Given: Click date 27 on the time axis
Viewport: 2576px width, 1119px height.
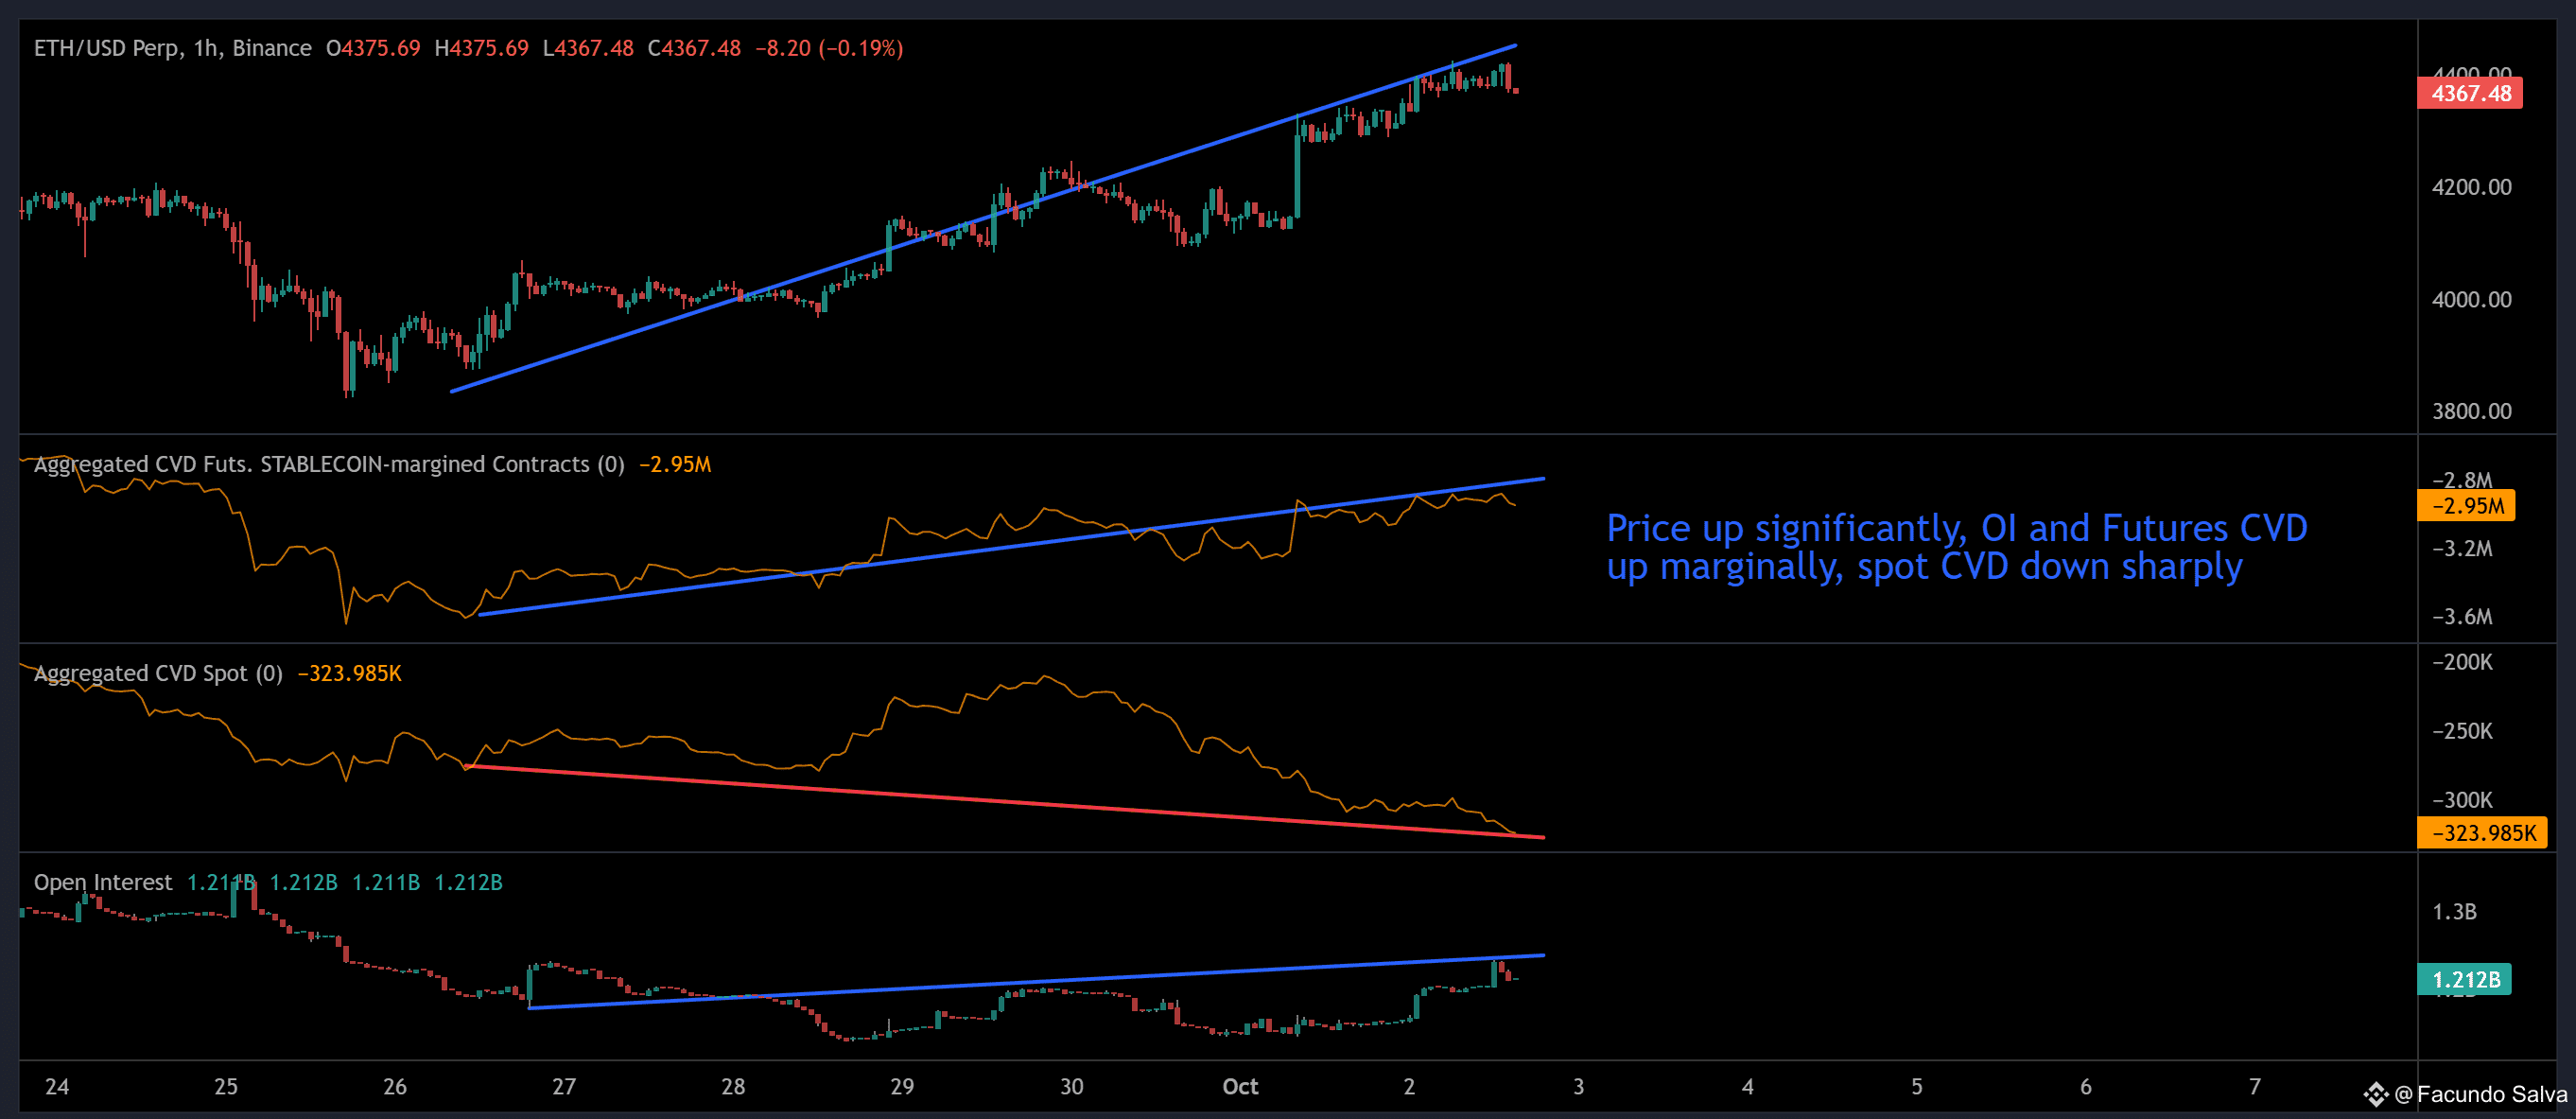Looking at the screenshot, I should [x=564, y=1086].
